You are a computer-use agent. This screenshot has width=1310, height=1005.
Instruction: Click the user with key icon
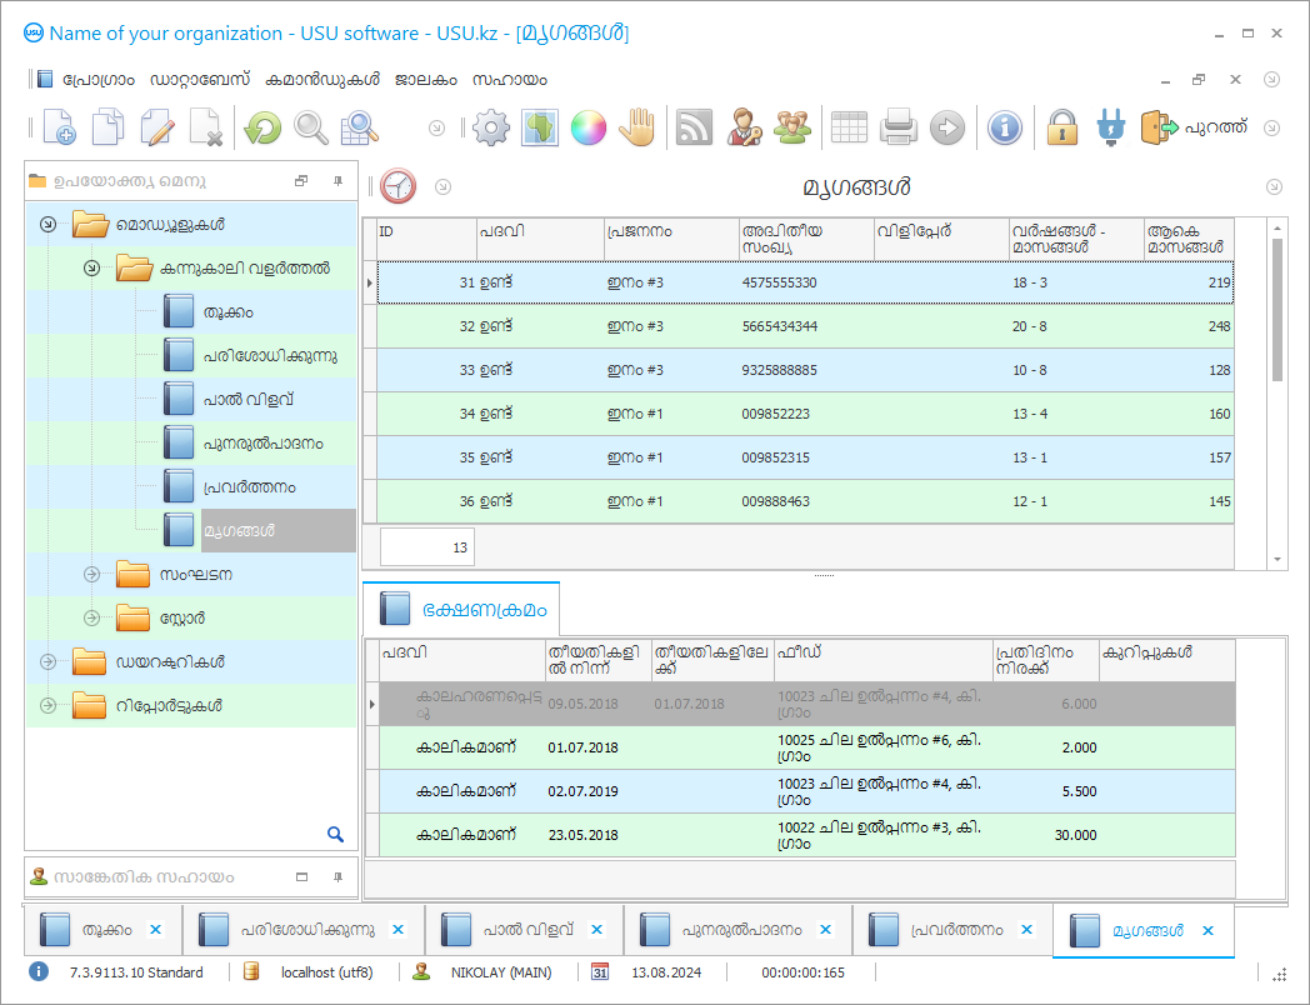click(743, 128)
